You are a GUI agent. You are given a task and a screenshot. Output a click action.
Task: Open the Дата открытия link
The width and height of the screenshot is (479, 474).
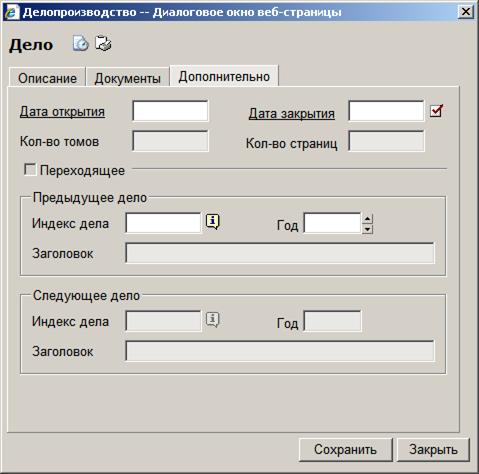pos(62,112)
